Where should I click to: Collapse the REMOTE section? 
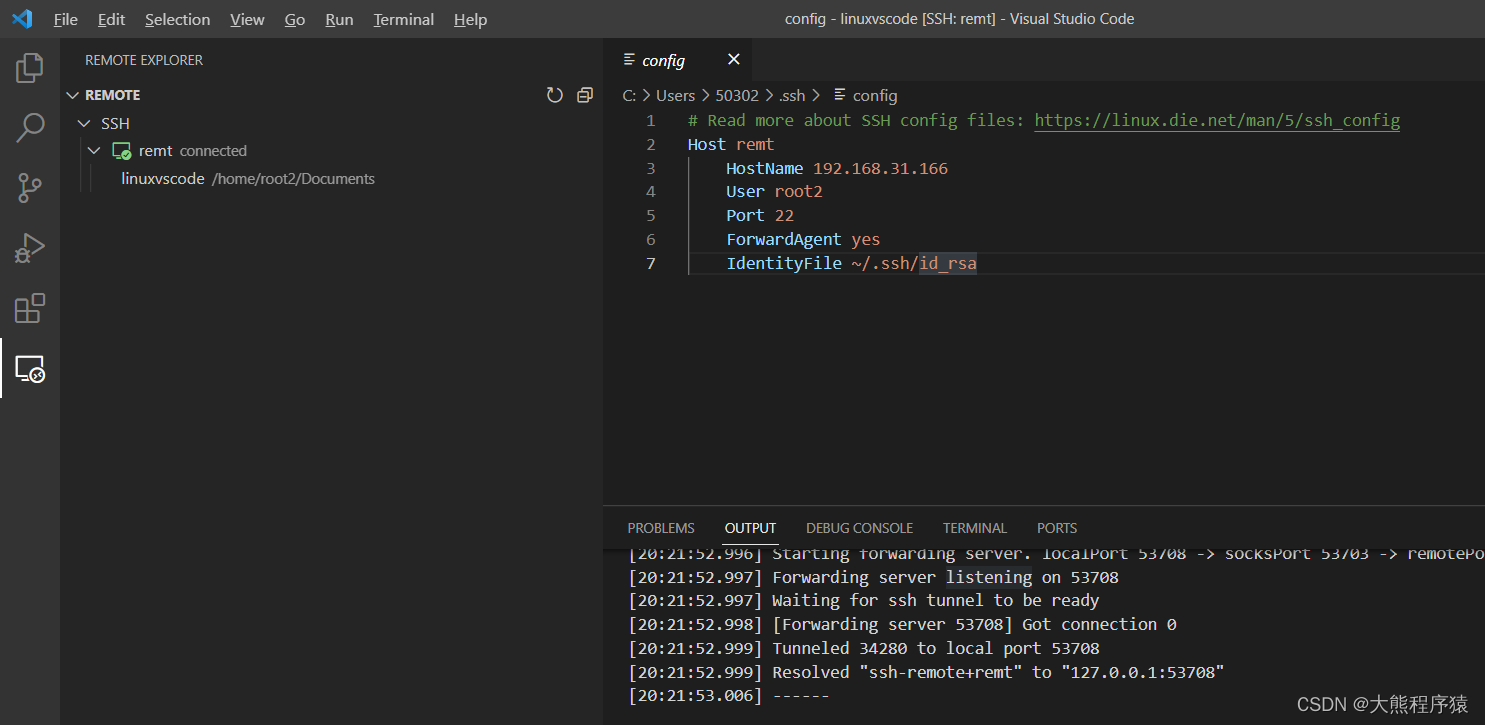coord(72,95)
